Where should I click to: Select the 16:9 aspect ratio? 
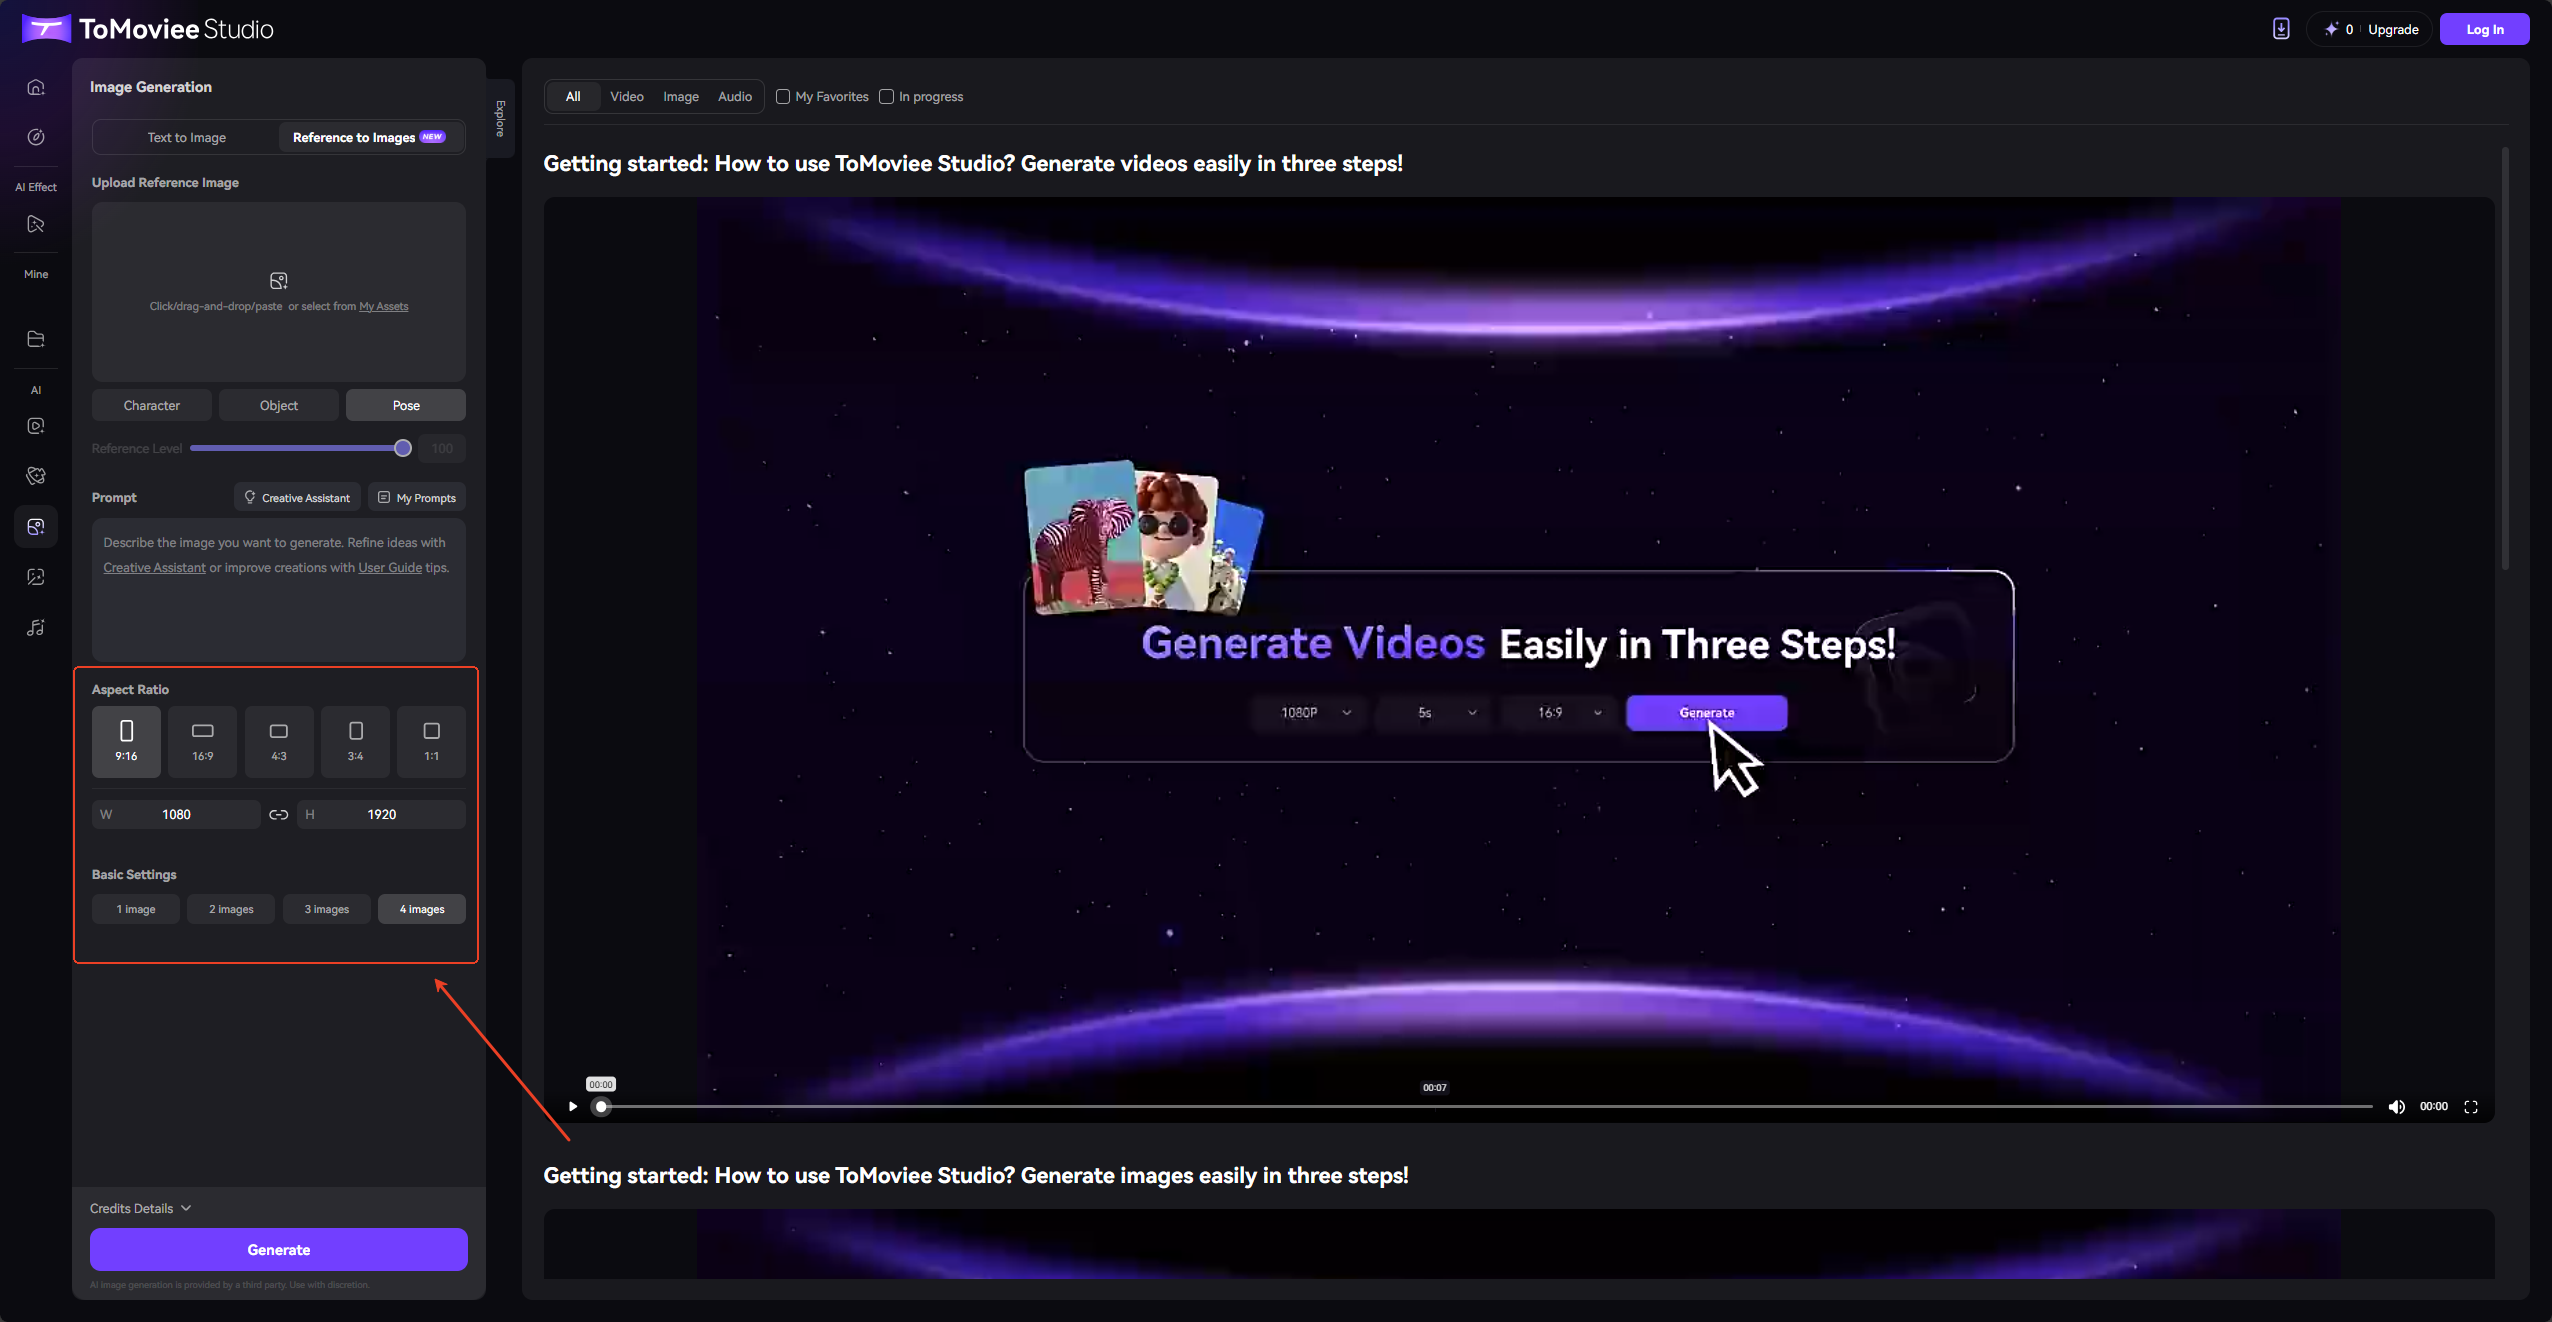click(203, 741)
